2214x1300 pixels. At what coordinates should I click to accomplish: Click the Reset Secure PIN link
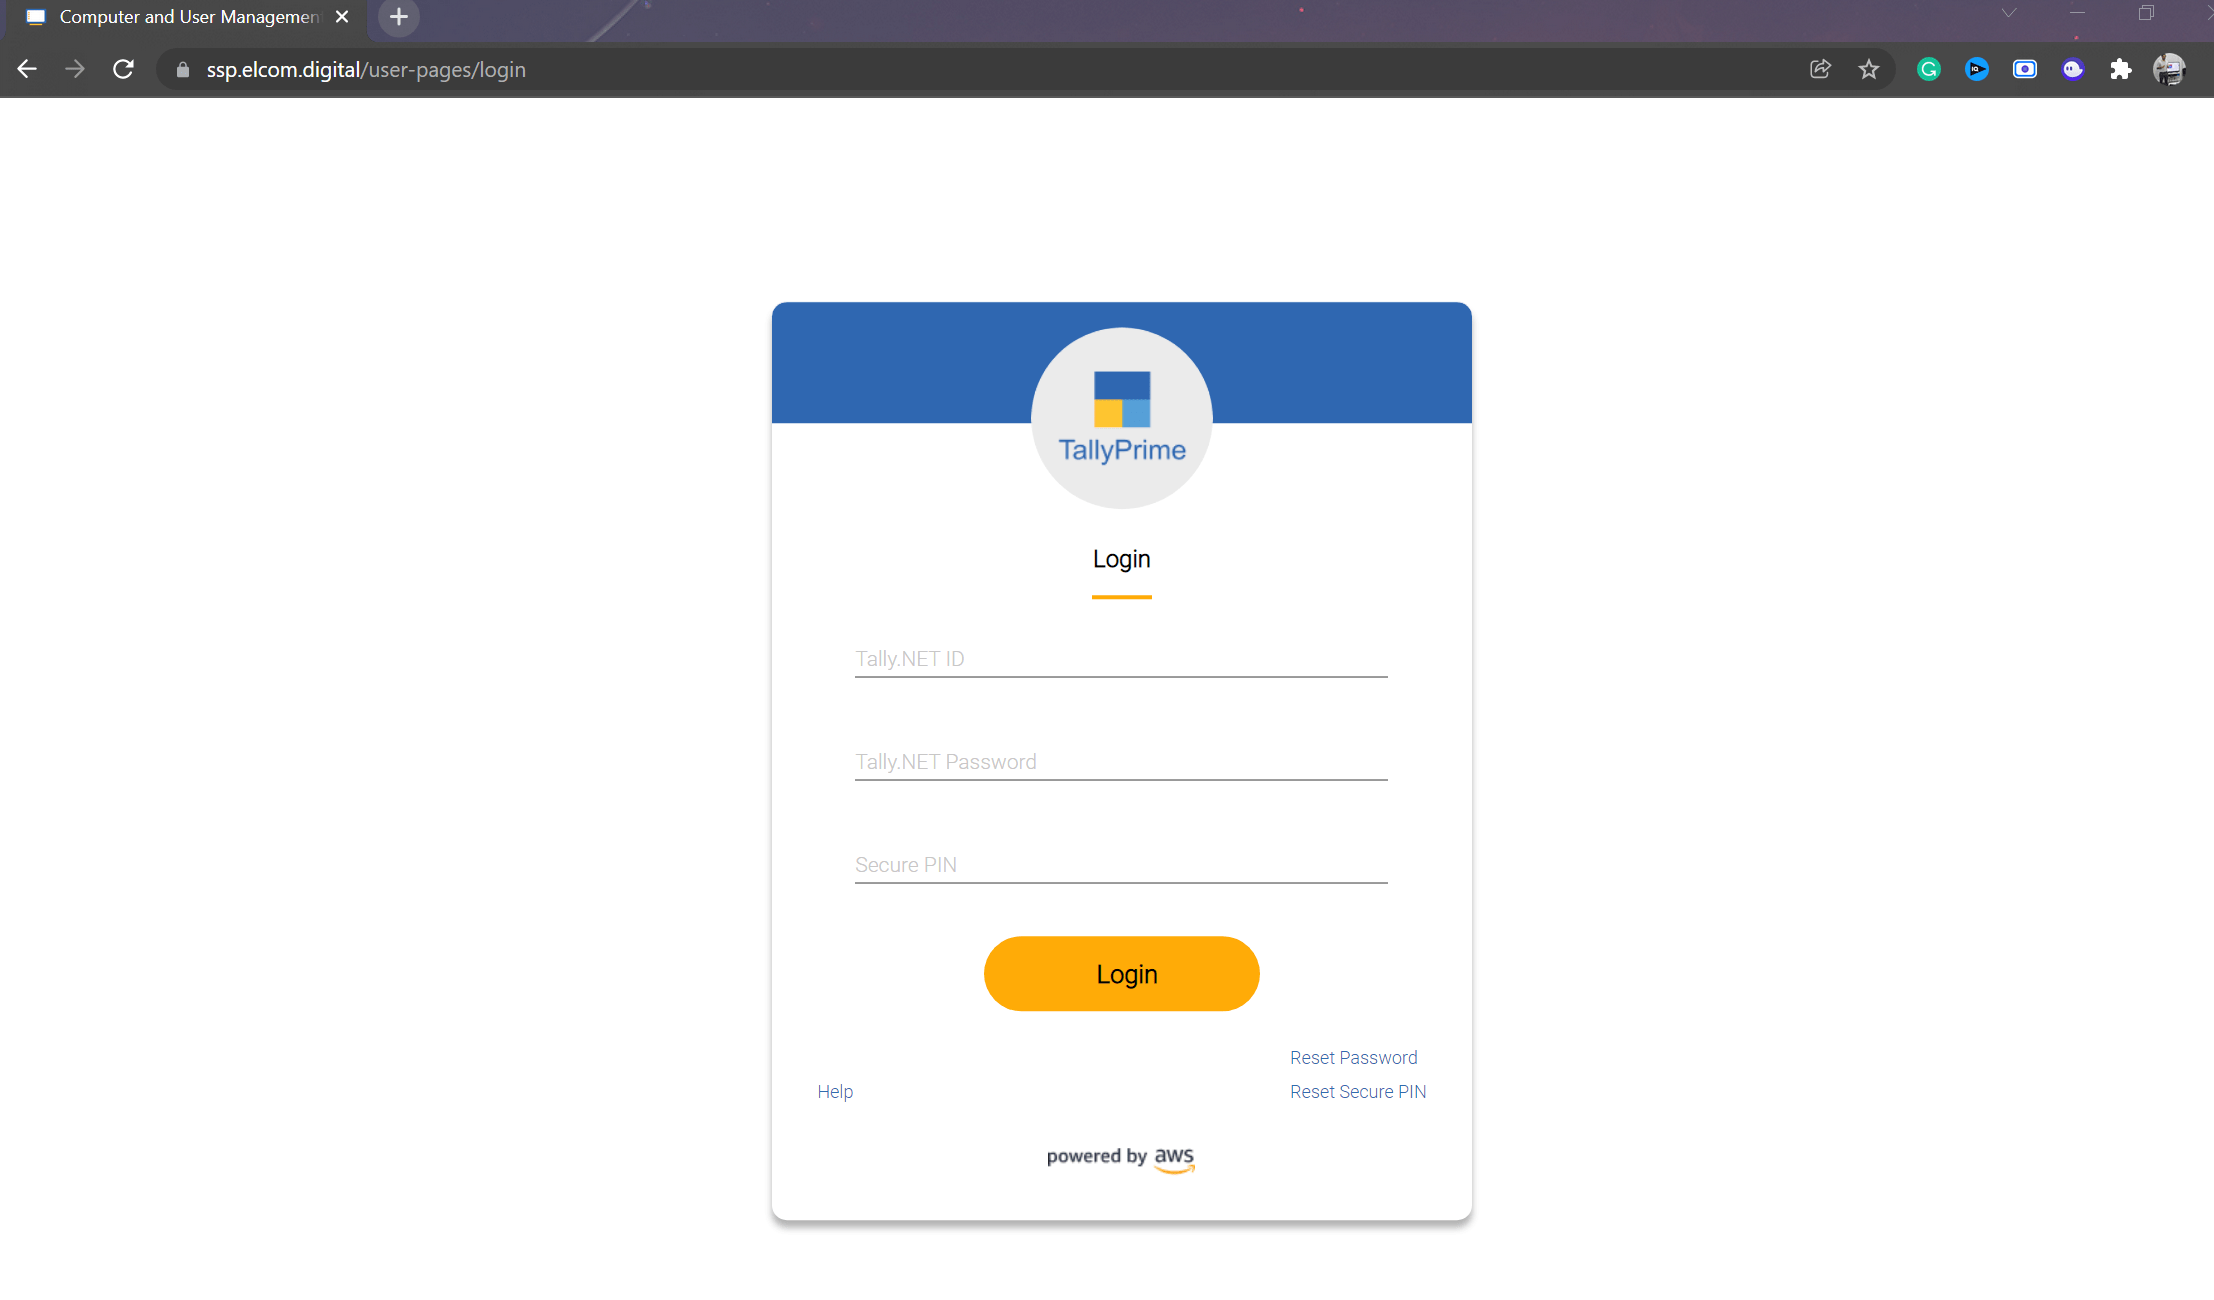pyautogui.click(x=1357, y=1091)
